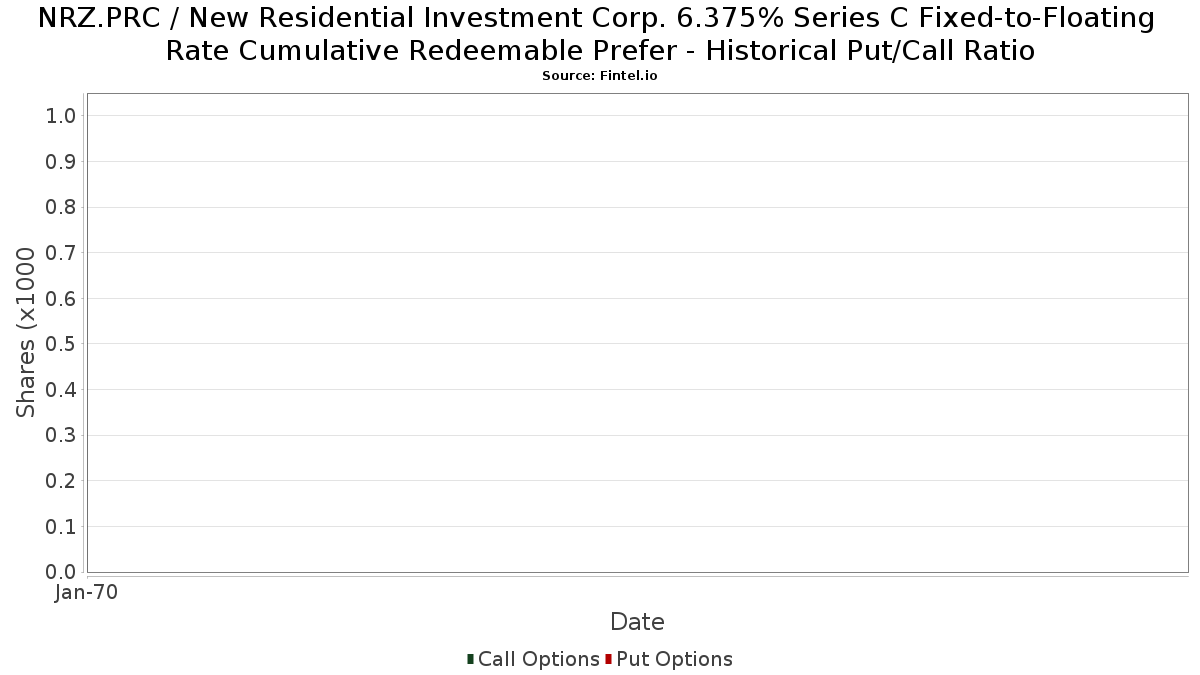Viewport: 1200px width, 675px height.
Task: Click the Jan-70 x-axis label
Action: pyautogui.click(x=86, y=592)
